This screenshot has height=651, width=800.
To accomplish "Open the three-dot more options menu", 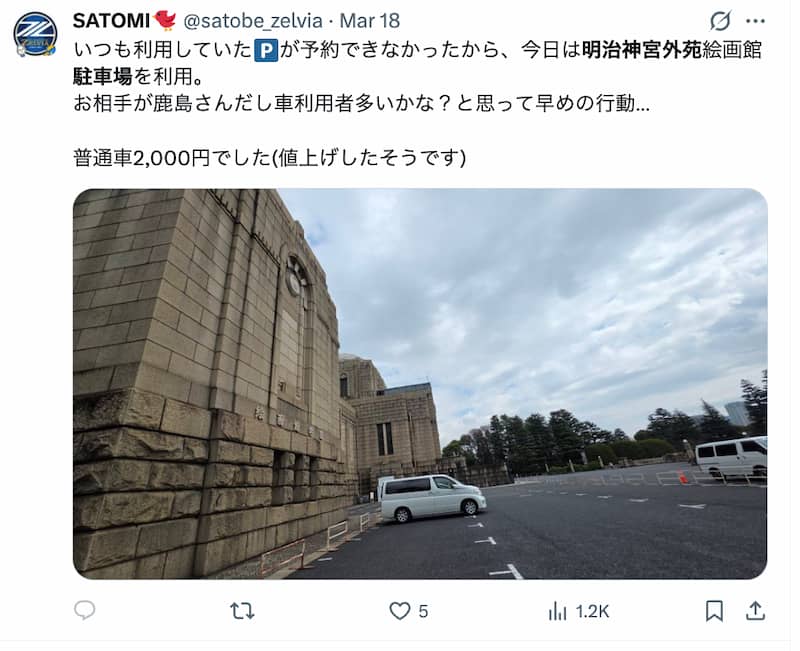I will pyautogui.click(x=755, y=21).
